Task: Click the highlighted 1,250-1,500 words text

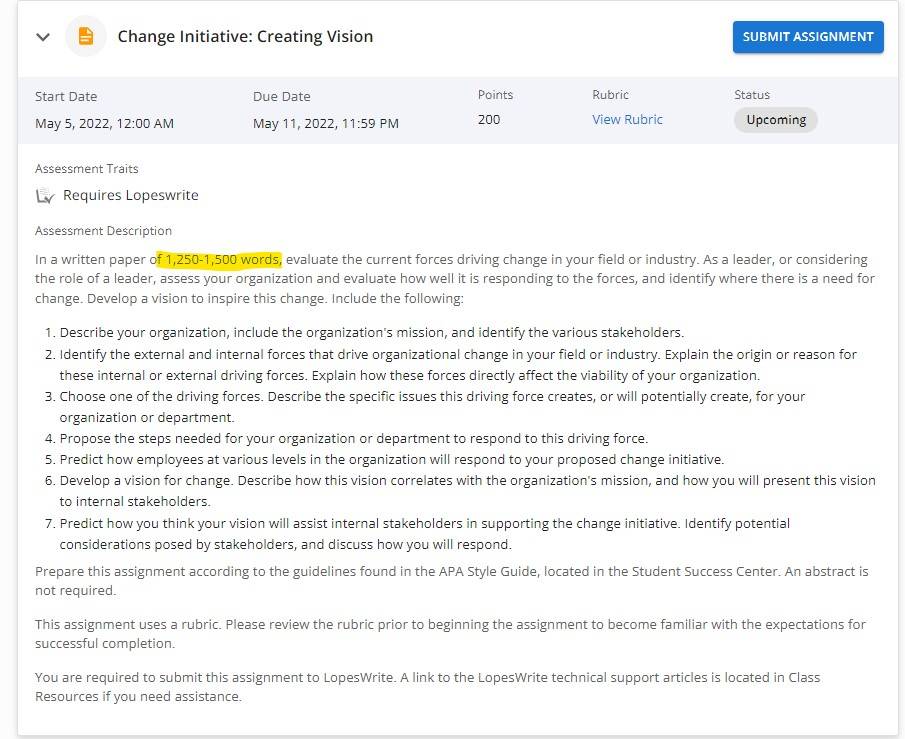Action: click(220, 260)
